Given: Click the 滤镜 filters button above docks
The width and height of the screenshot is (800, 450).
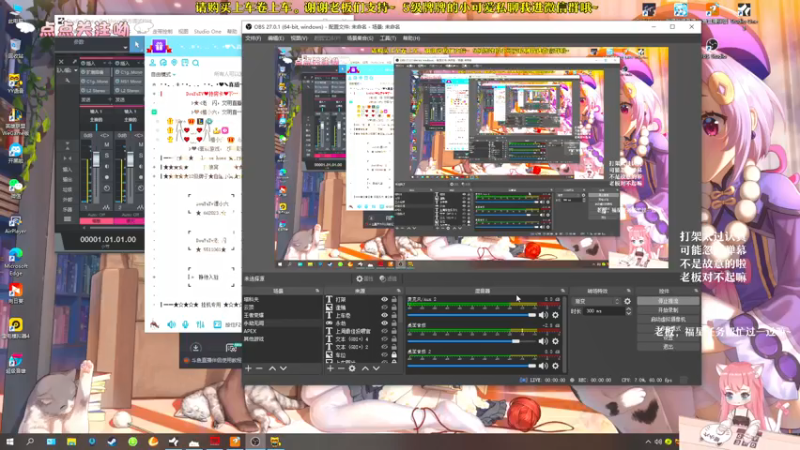Looking at the screenshot, I should pyautogui.click(x=388, y=279).
